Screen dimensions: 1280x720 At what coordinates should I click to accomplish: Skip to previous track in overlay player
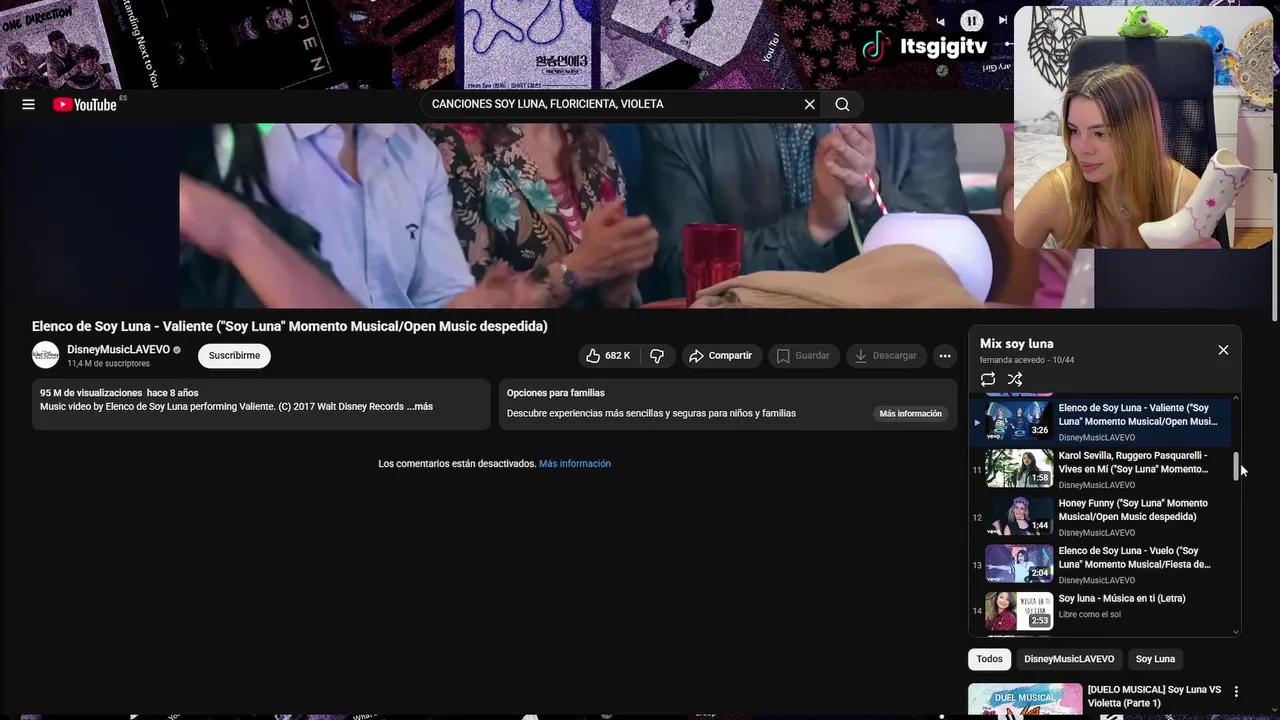tap(940, 21)
